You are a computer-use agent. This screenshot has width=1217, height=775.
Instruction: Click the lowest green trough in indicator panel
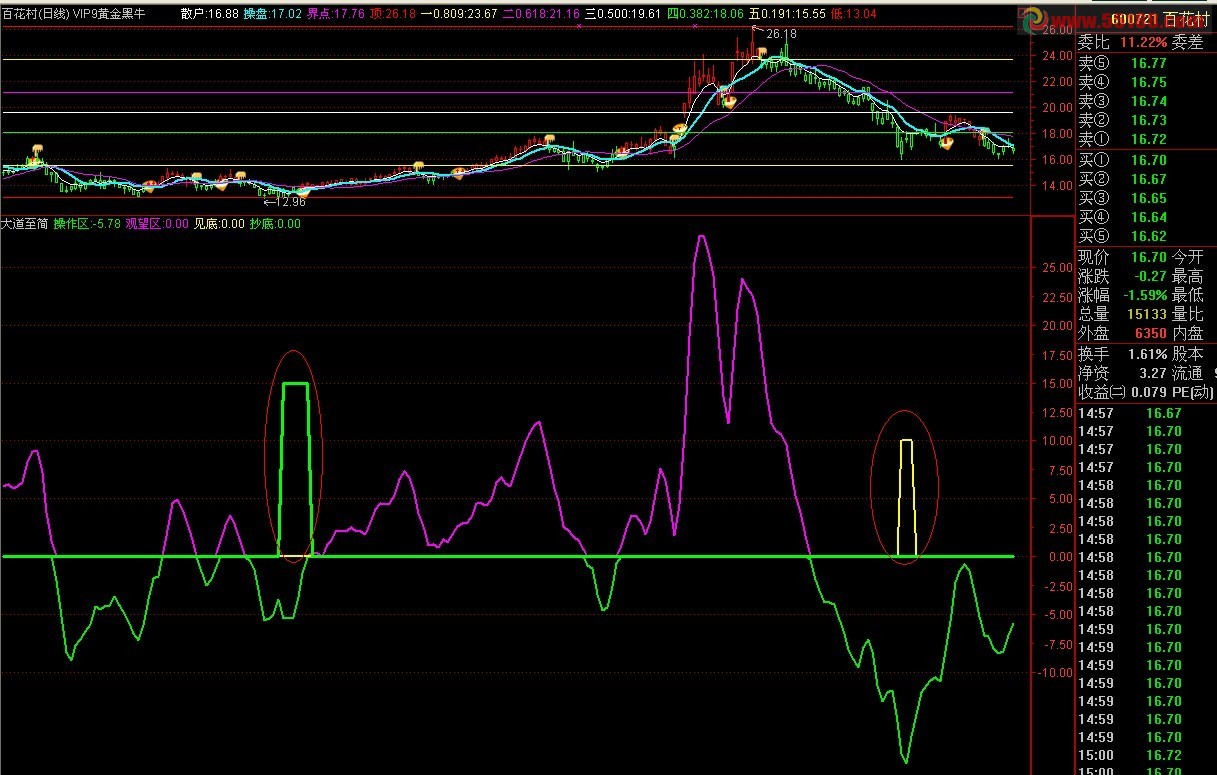click(906, 760)
